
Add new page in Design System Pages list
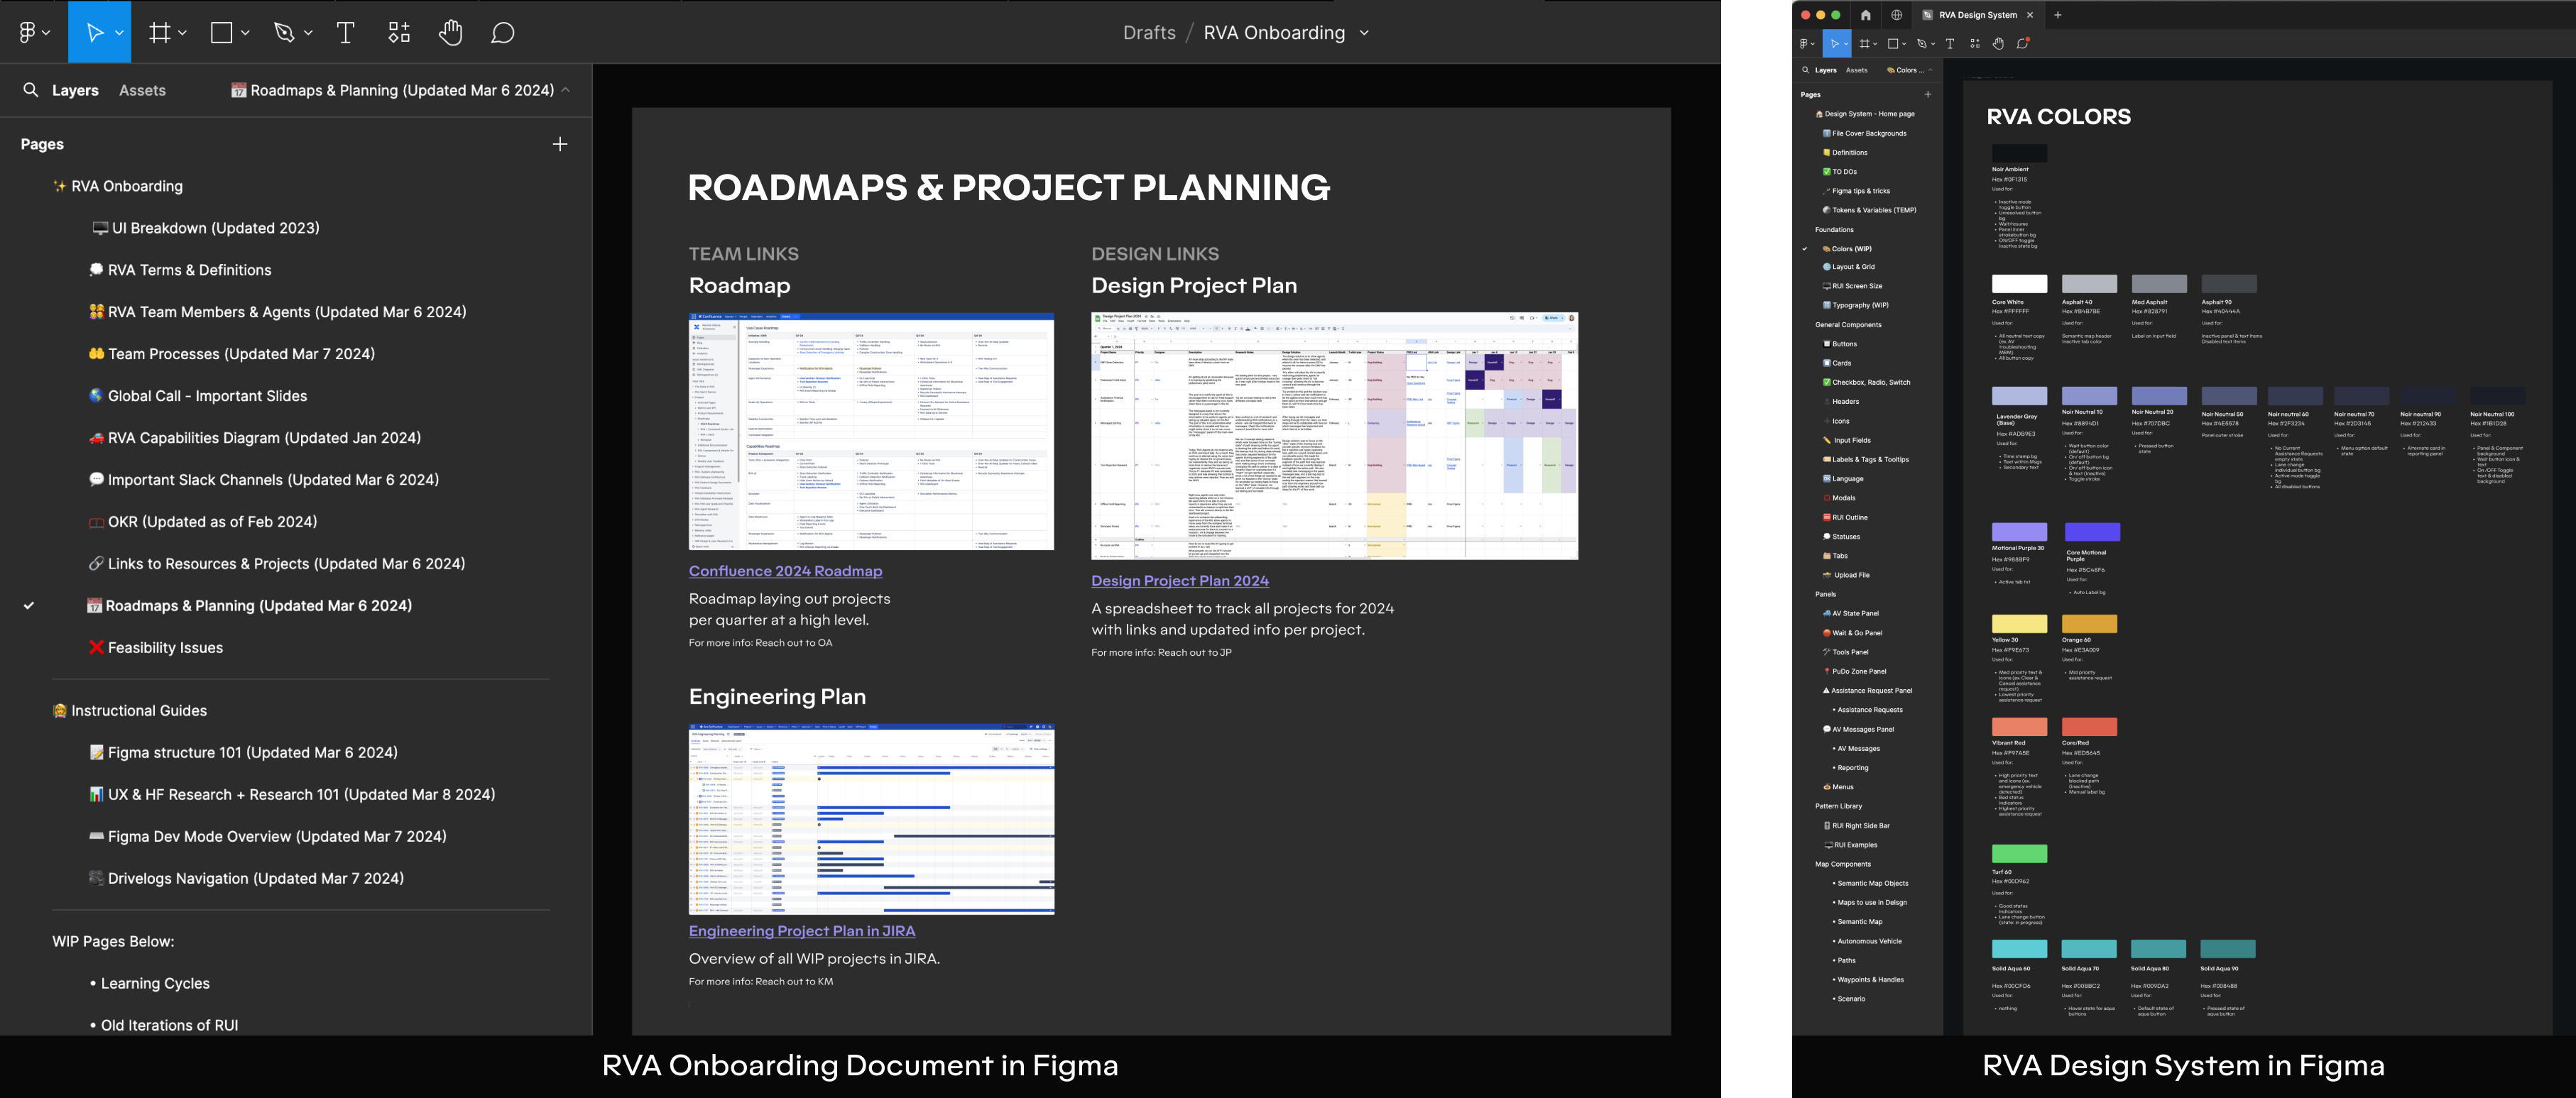(1927, 95)
